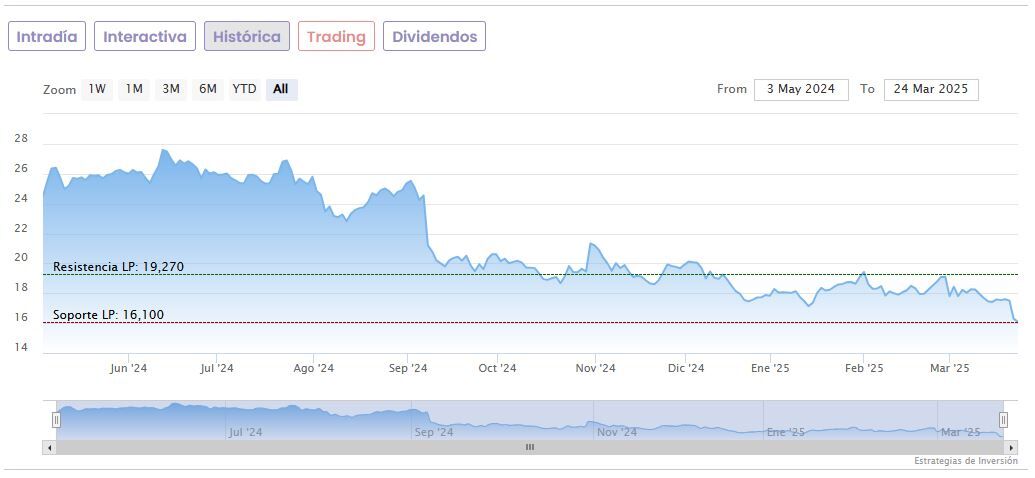This screenshot has height=478, width=1035.
Task: Click the scrollbar center grip
Action: [530, 447]
